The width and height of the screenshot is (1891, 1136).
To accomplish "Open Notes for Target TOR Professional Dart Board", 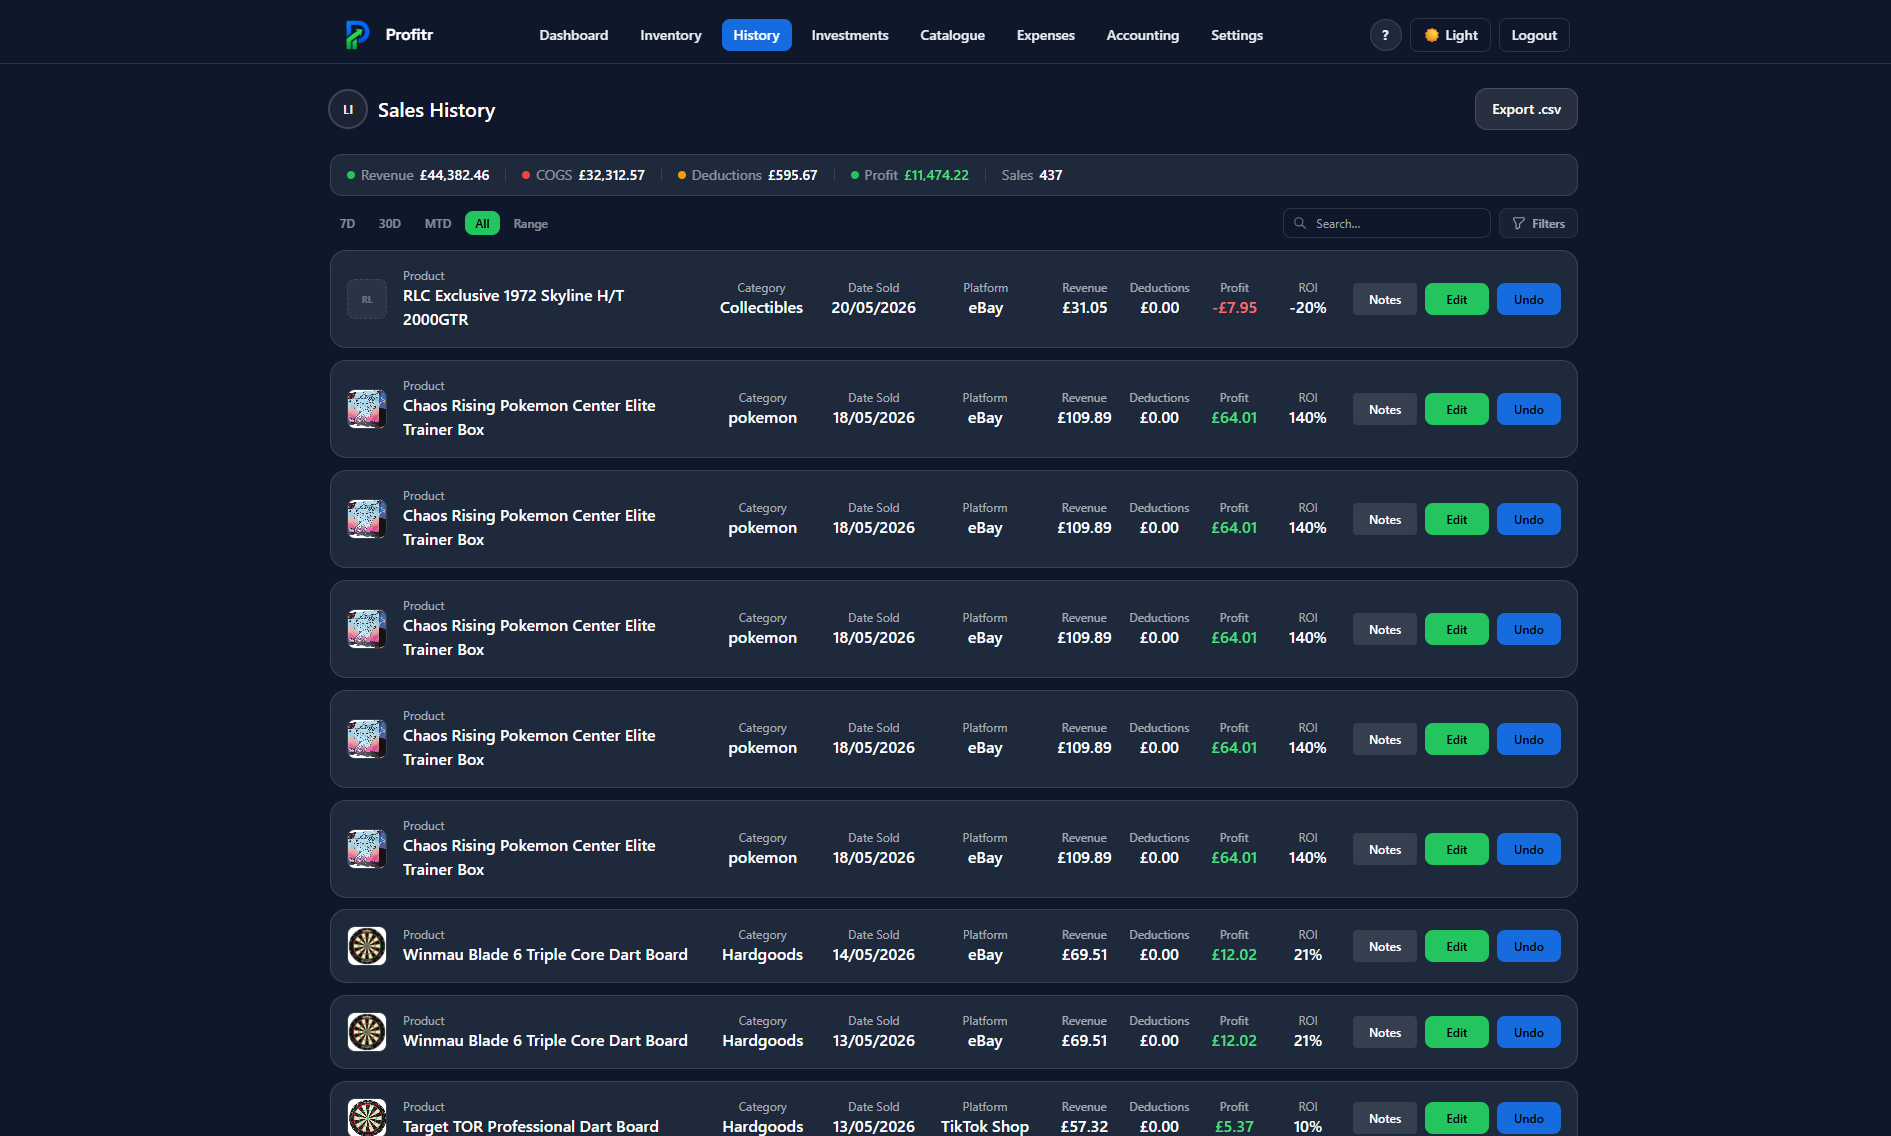I will 1385,1118.
